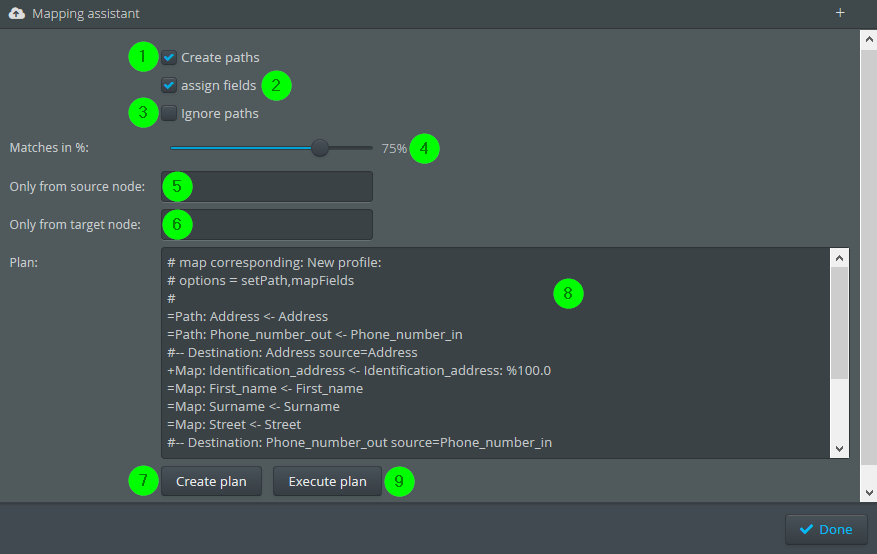Image resolution: width=877 pixels, height=554 pixels.
Task: Click the plus icon in the title bar
Action: (x=840, y=13)
